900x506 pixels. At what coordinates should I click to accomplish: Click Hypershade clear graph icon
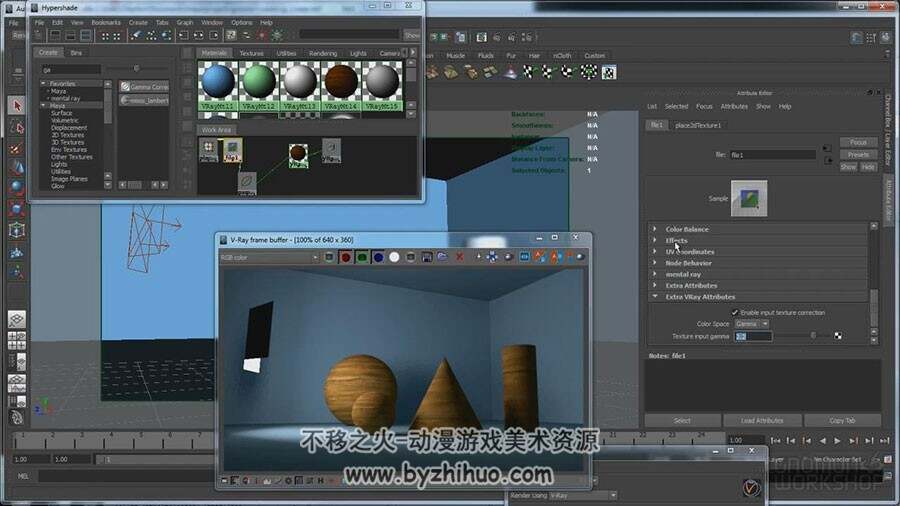tap(136, 36)
